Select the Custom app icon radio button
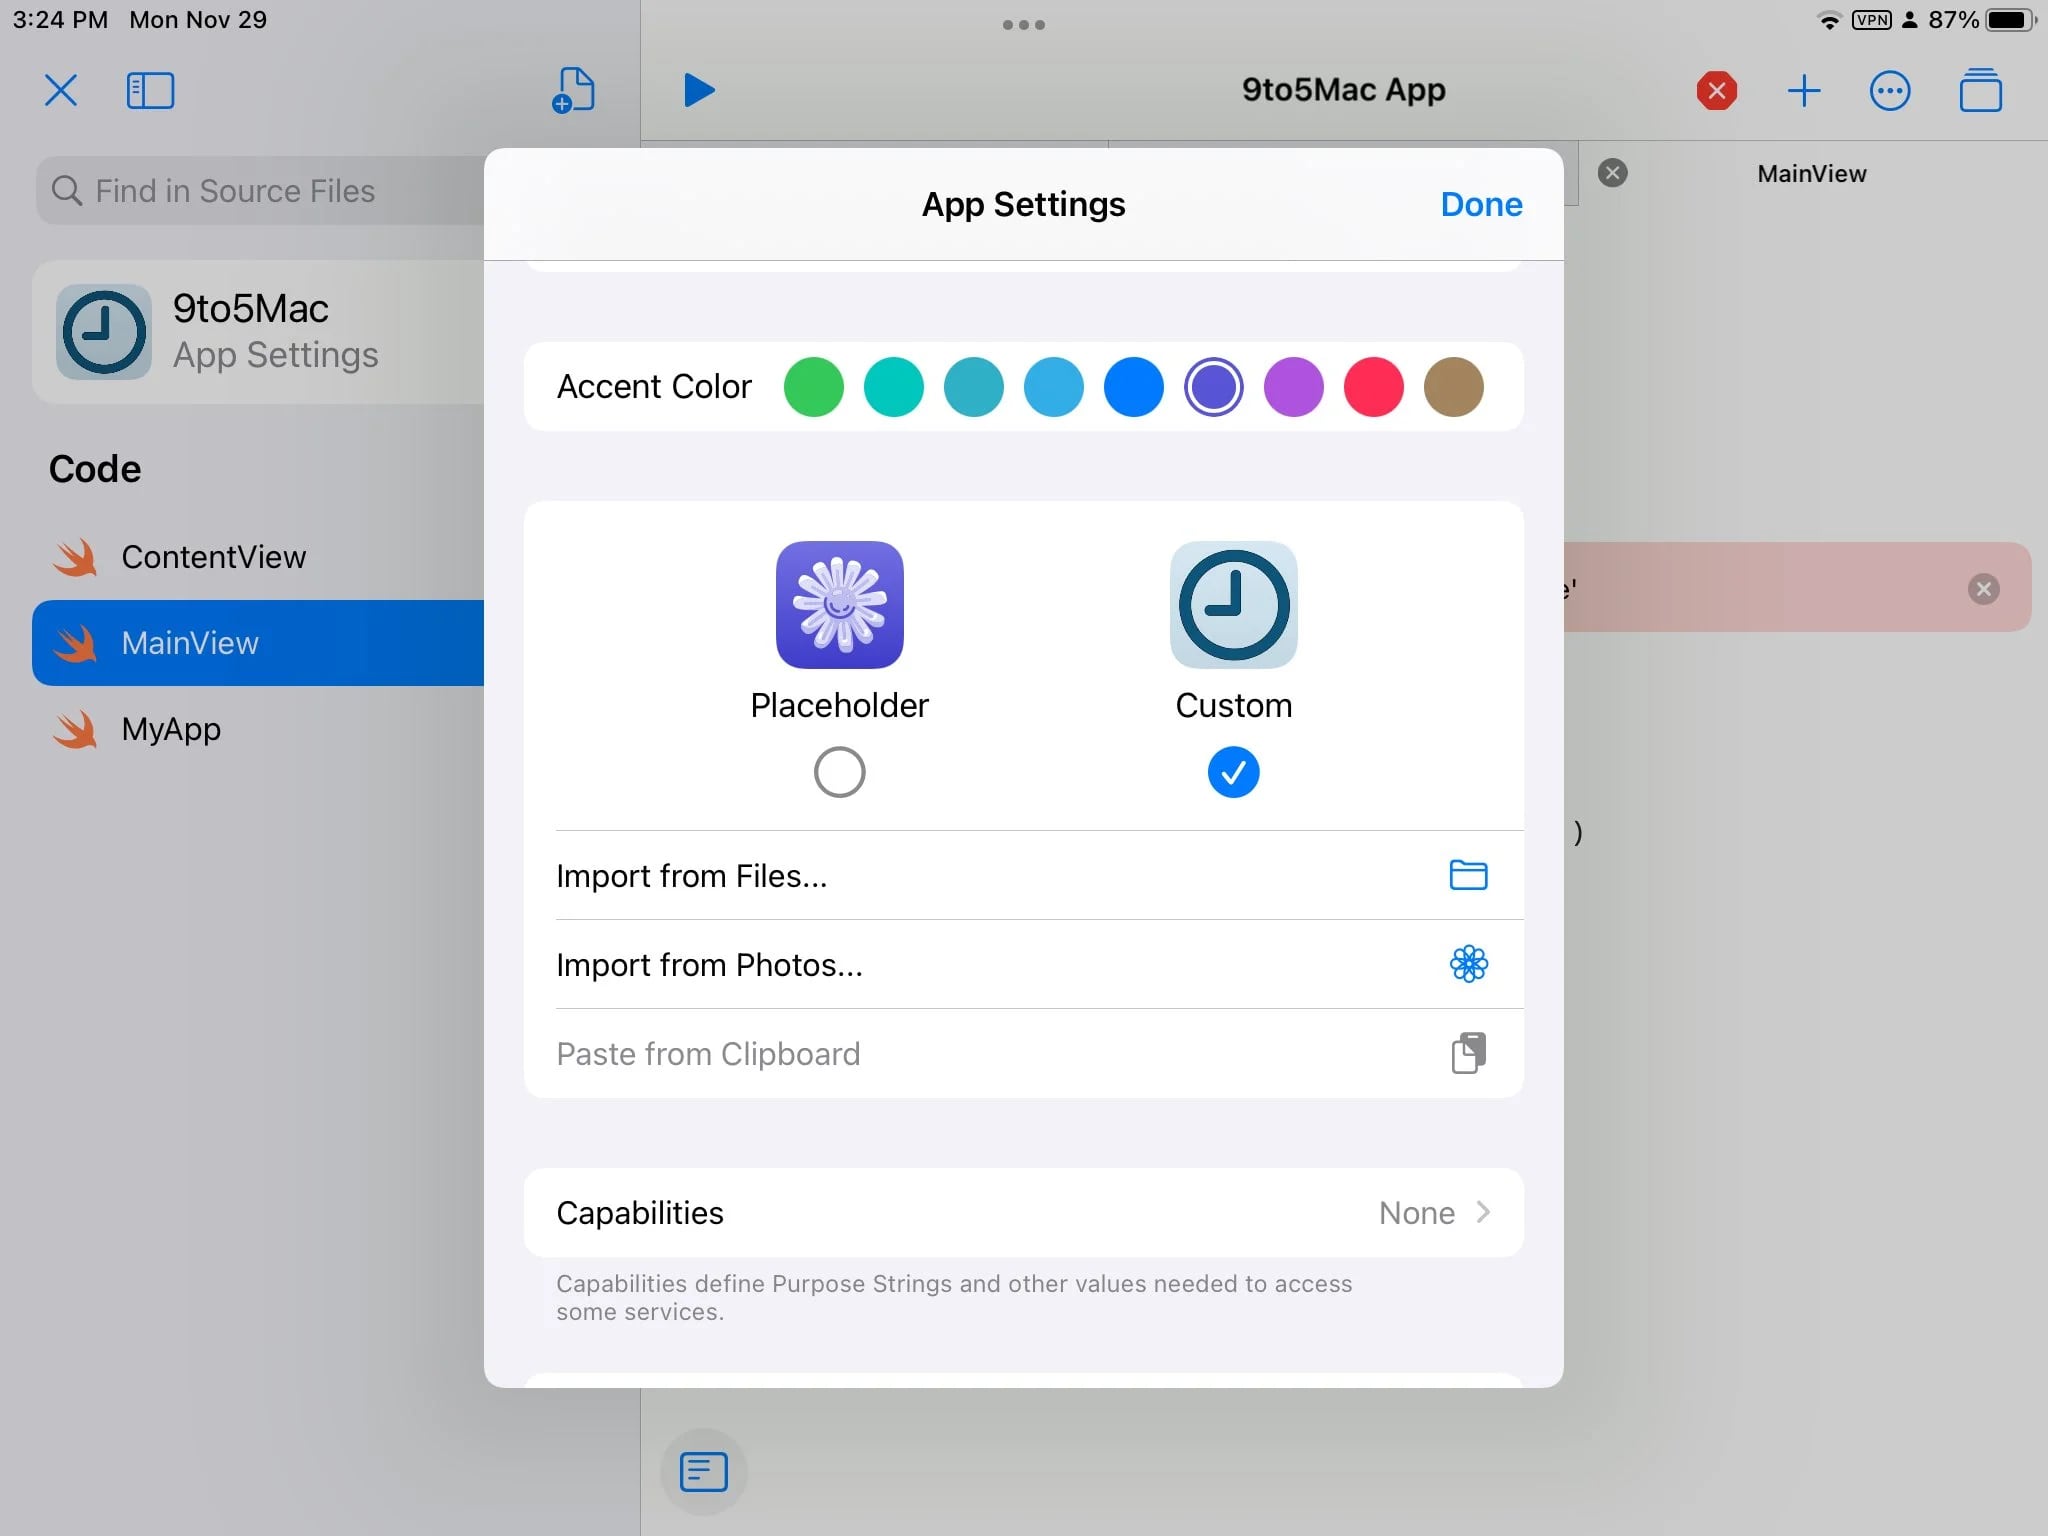 click(1232, 770)
